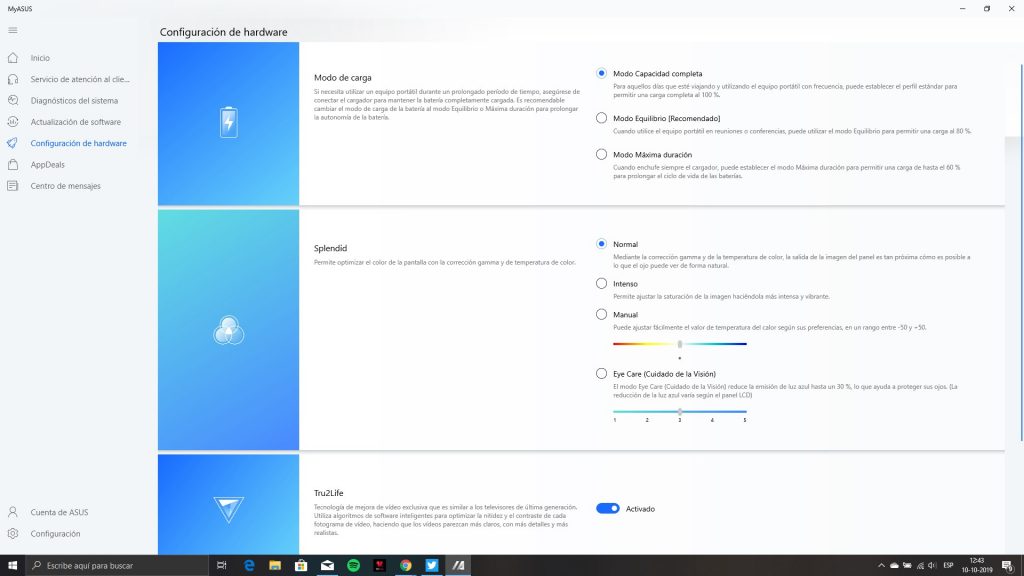Click the network icon in system tray
Viewport: 1024px width, 576px height.
[x=920, y=566]
